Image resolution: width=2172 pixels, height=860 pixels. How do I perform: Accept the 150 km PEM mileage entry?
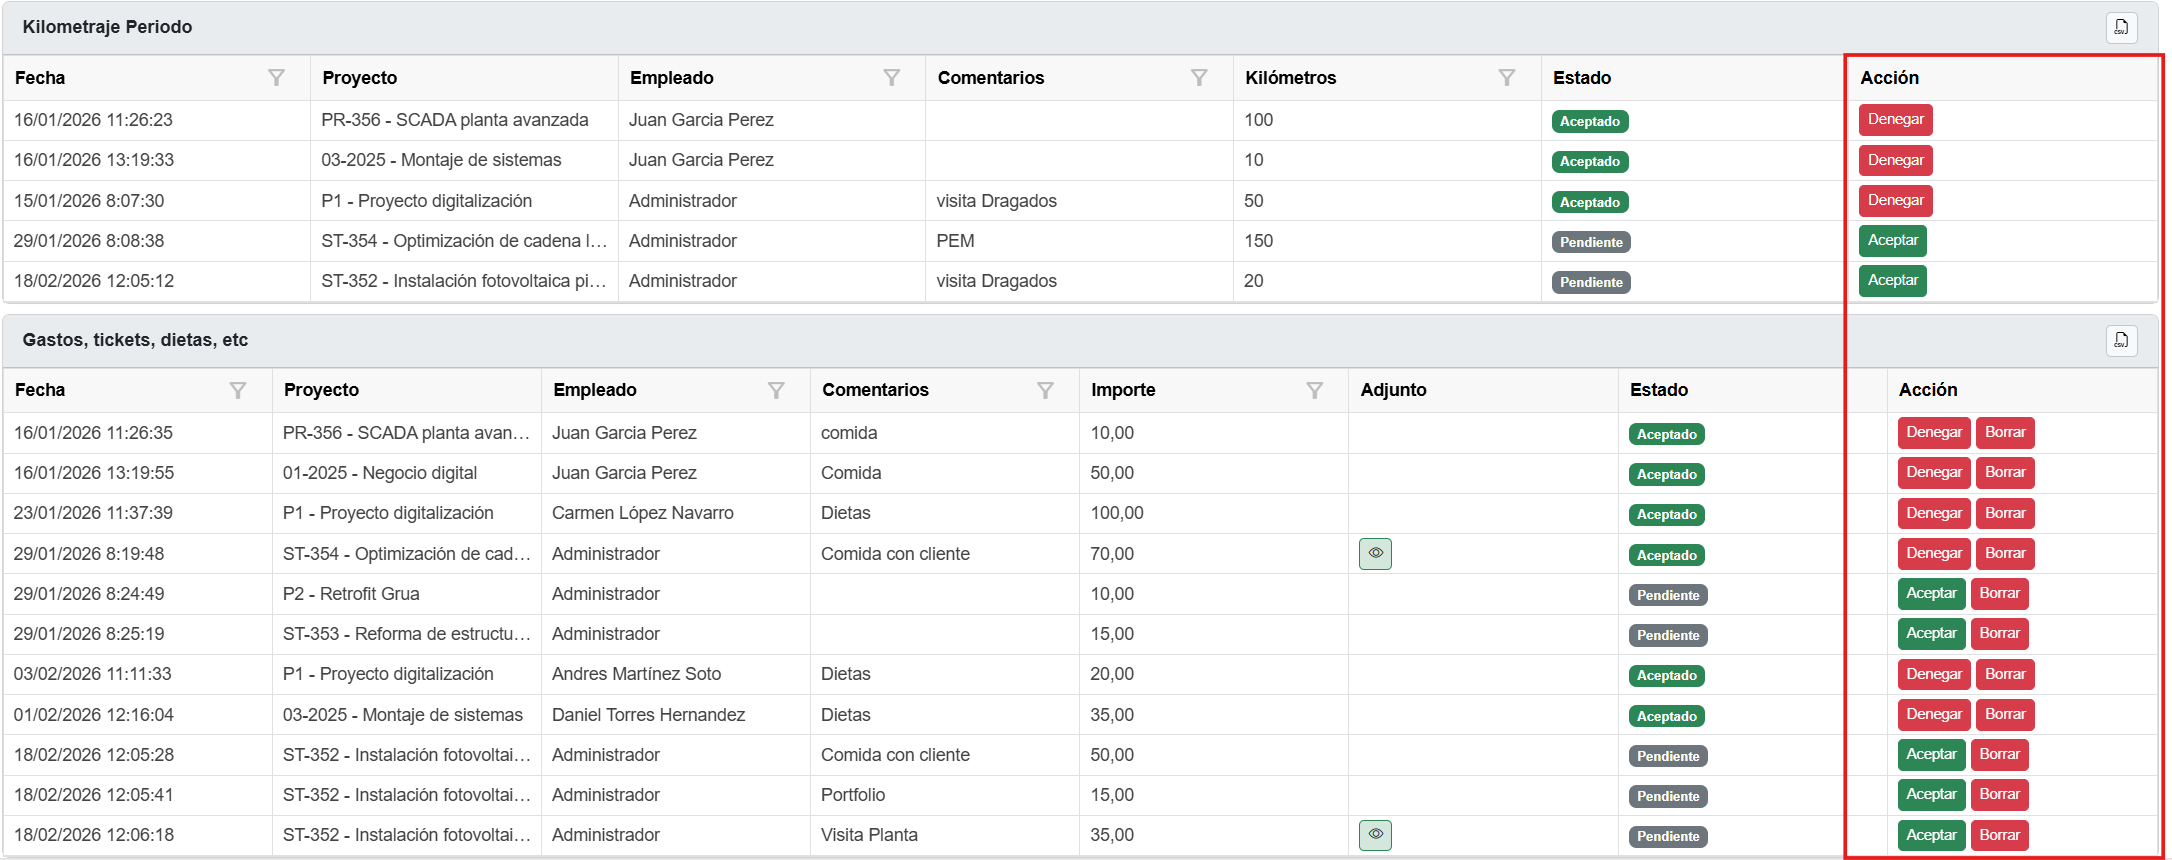1892,241
